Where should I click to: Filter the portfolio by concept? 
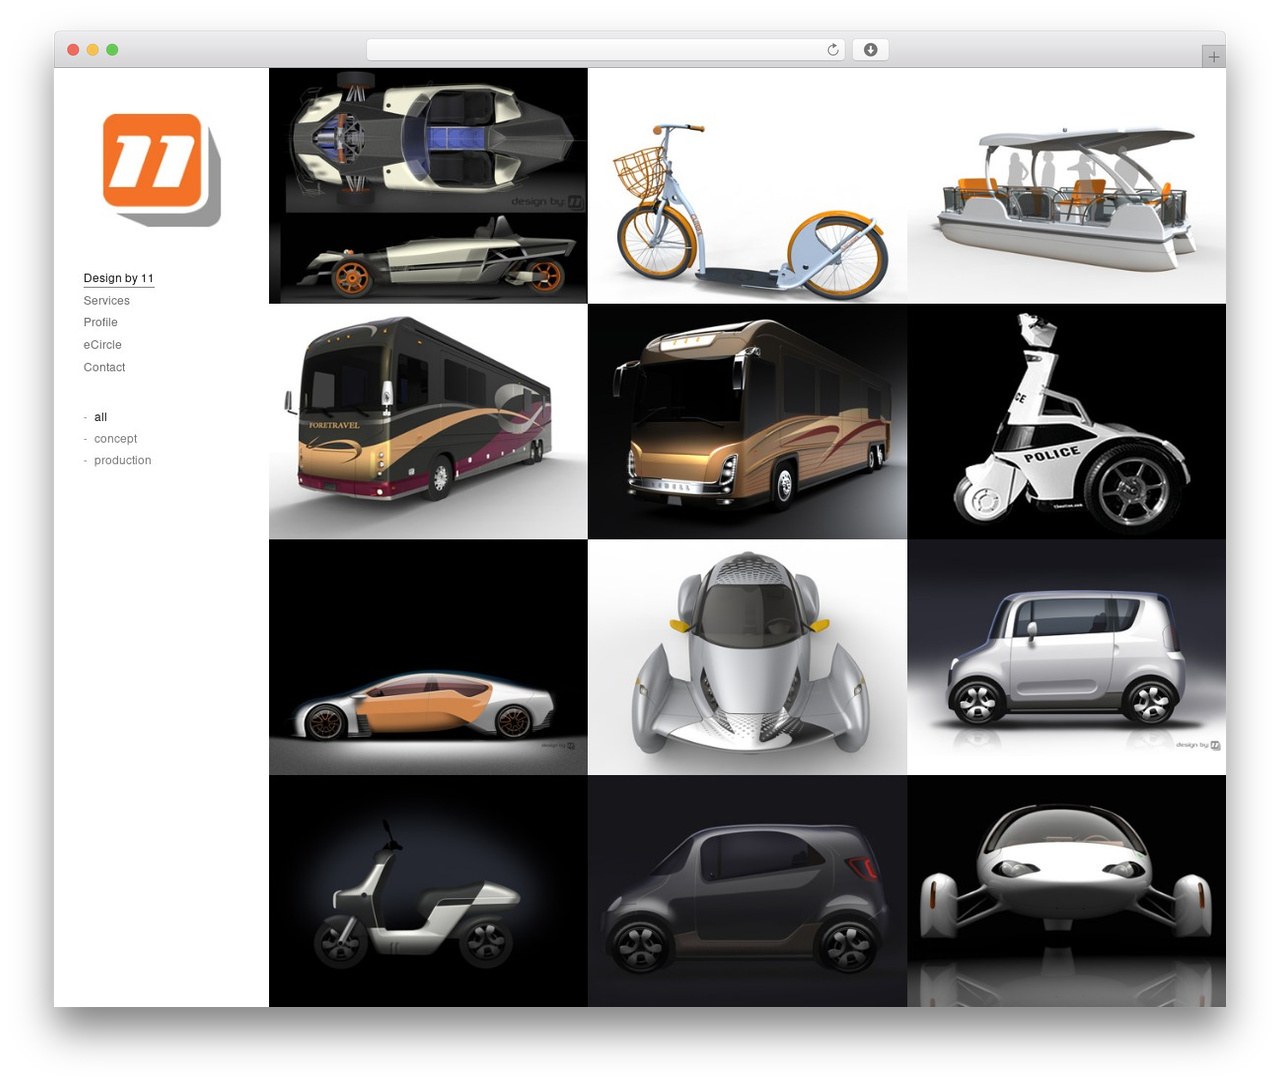pyautogui.click(x=116, y=439)
